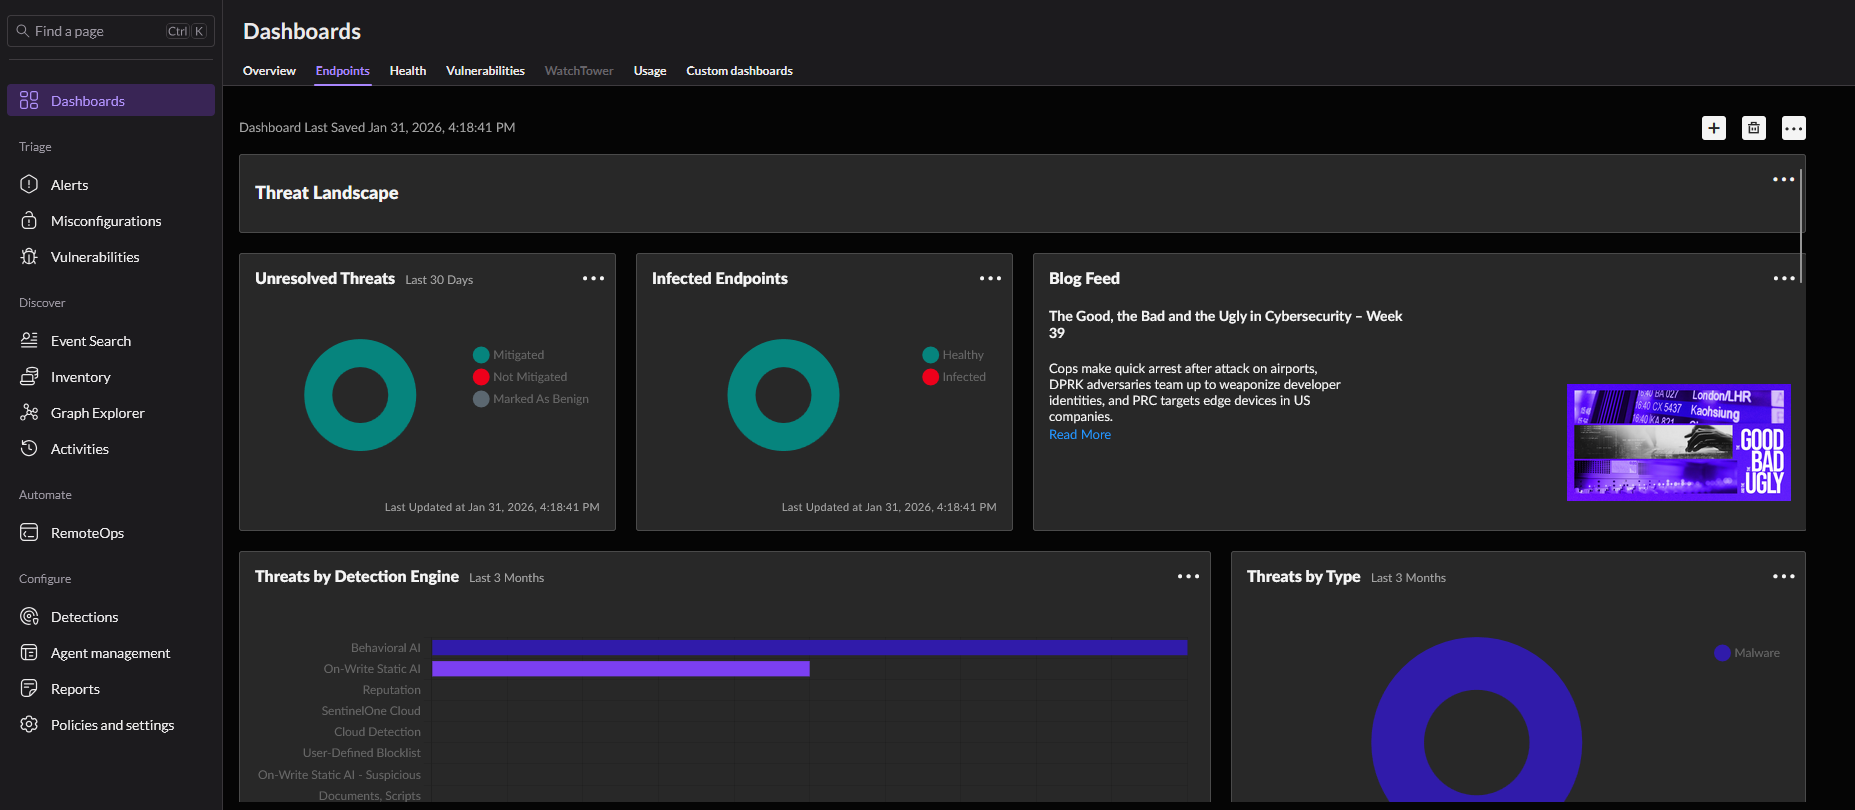Image resolution: width=1855 pixels, height=810 pixels.
Task: Click the Malware legend color swatch
Action: coord(1722,653)
